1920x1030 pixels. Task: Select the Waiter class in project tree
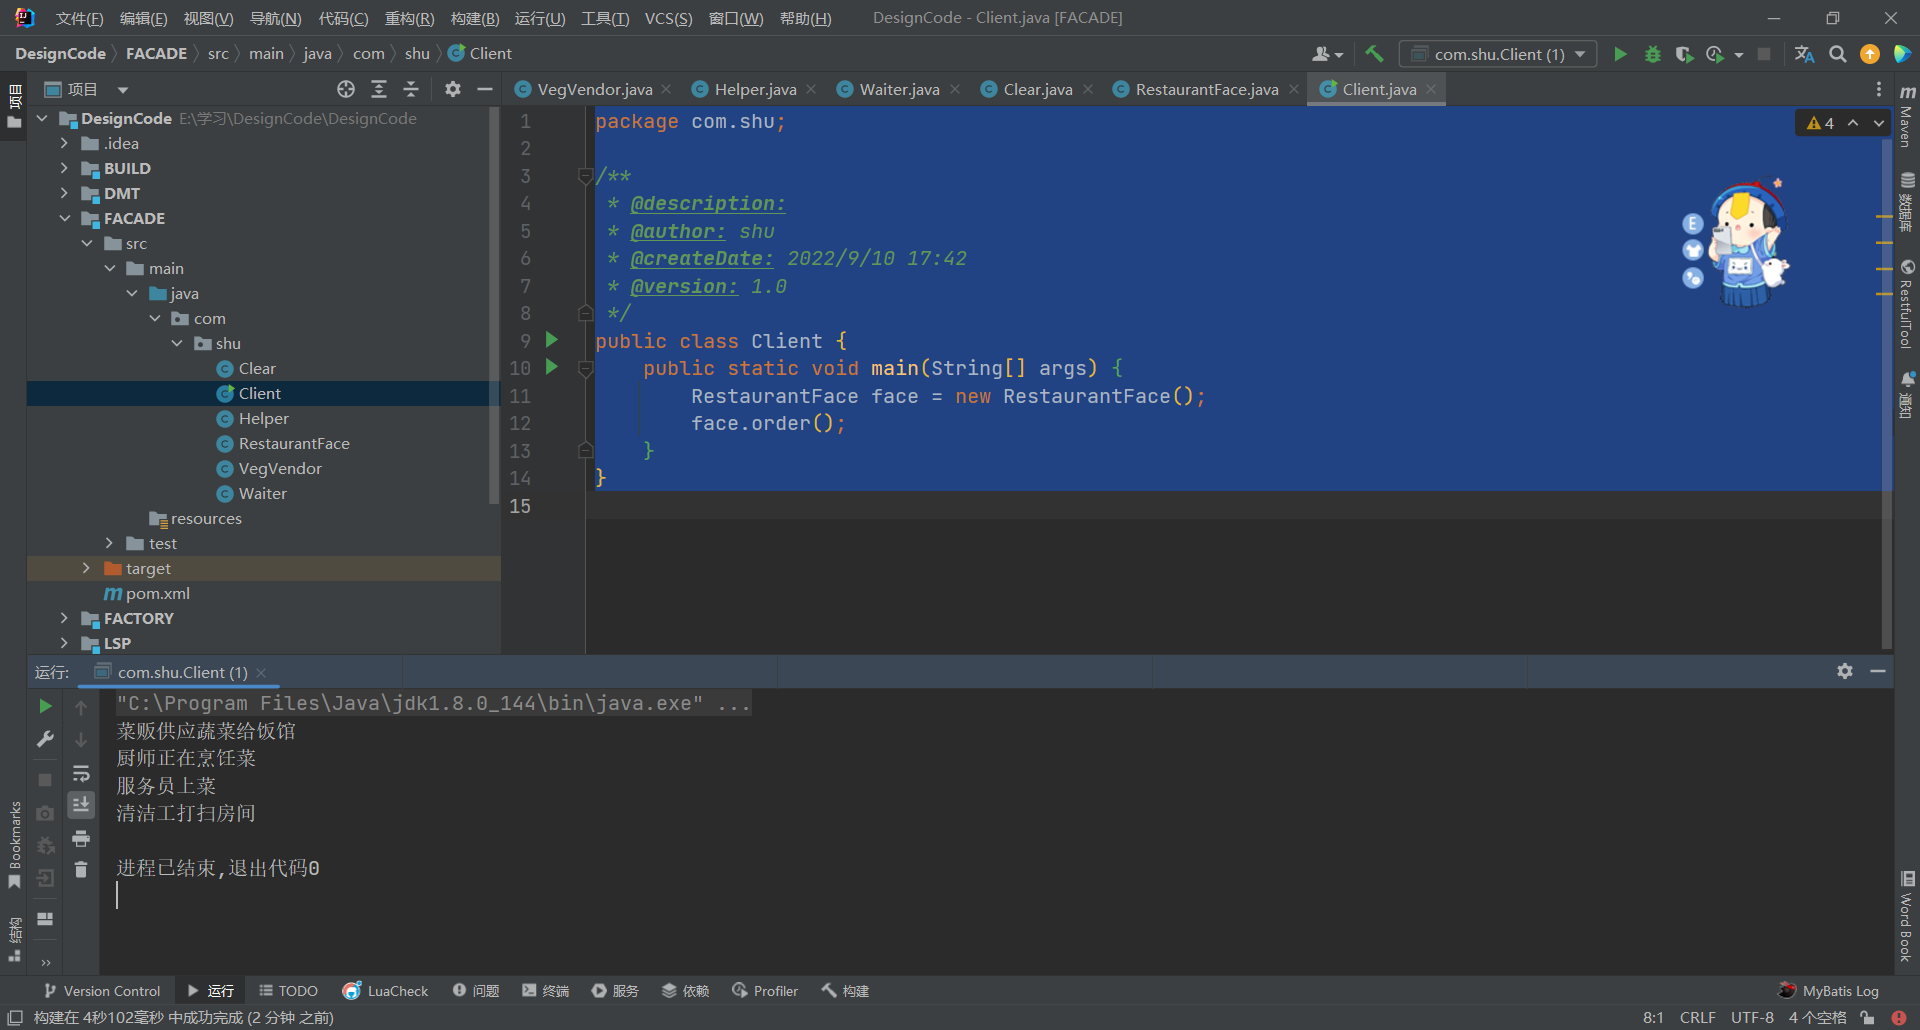tap(262, 493)
